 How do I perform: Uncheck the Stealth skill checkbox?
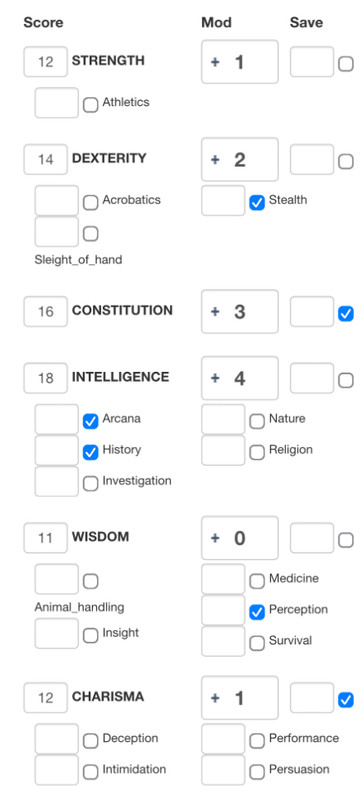257,203
